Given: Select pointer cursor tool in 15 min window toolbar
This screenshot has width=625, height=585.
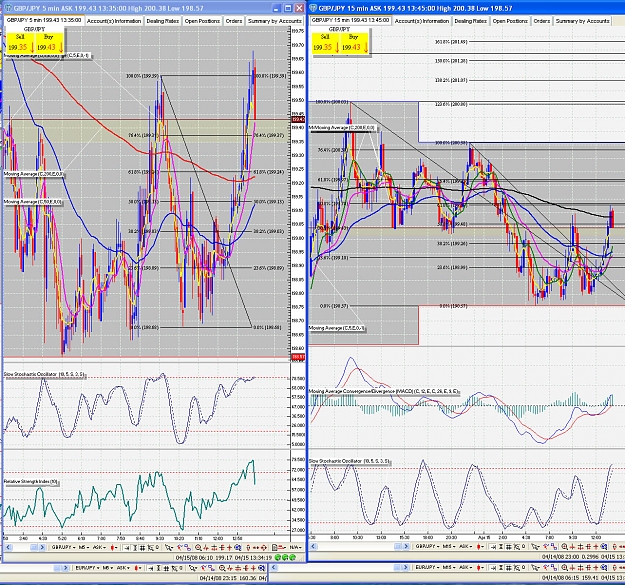Looking at the screenshot, I should 535,546.
